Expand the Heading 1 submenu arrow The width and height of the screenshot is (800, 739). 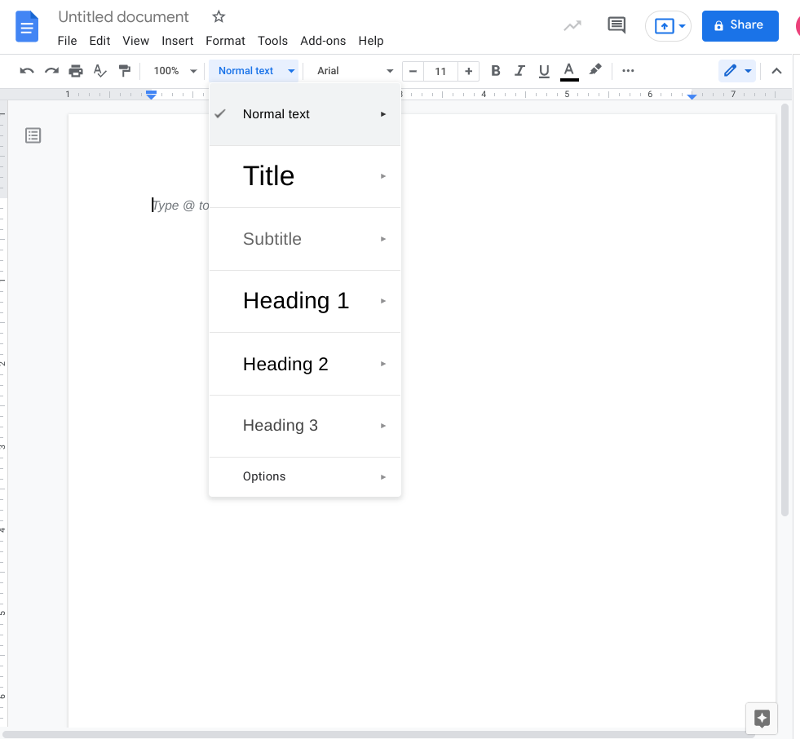[x=383, y=301]
